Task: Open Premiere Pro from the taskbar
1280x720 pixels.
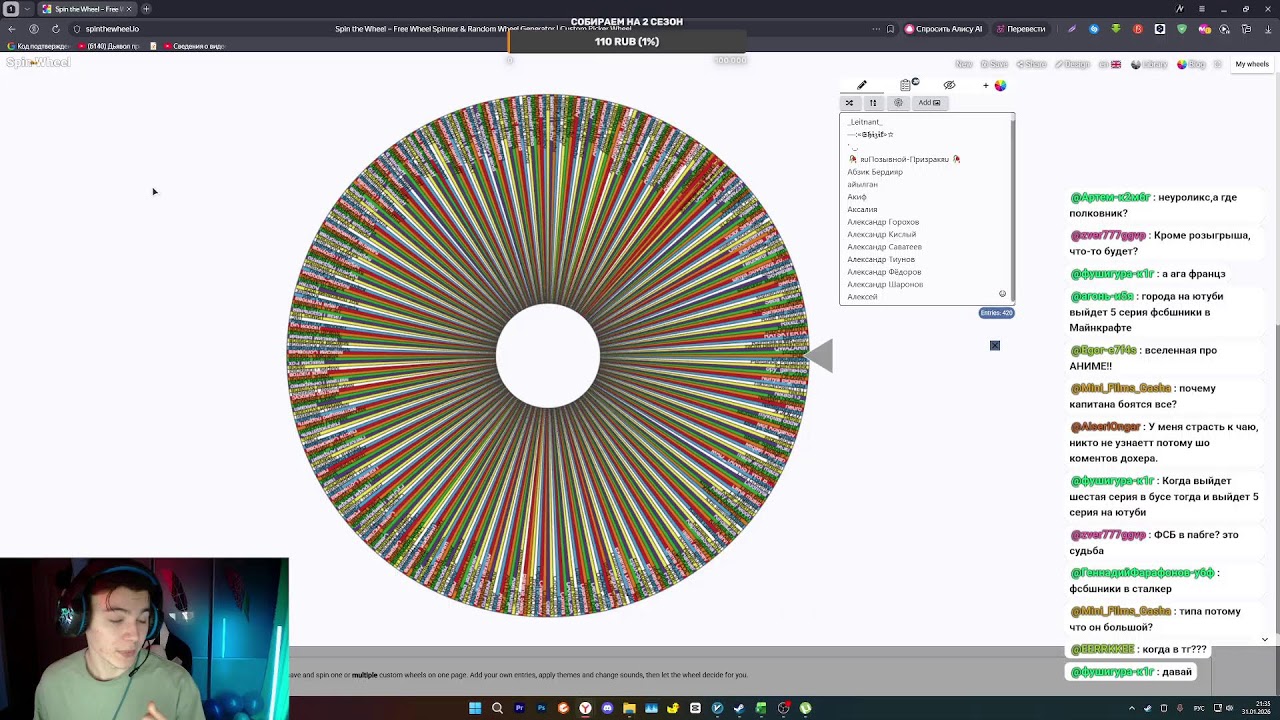Action: click(x=519, y=708)
